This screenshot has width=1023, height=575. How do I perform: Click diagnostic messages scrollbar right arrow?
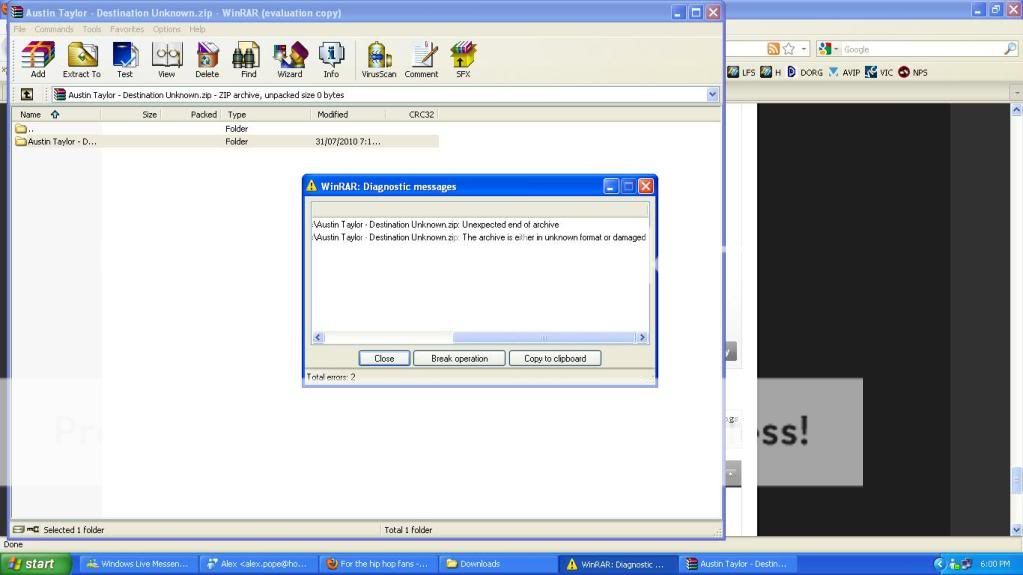(x=642, y=337)
